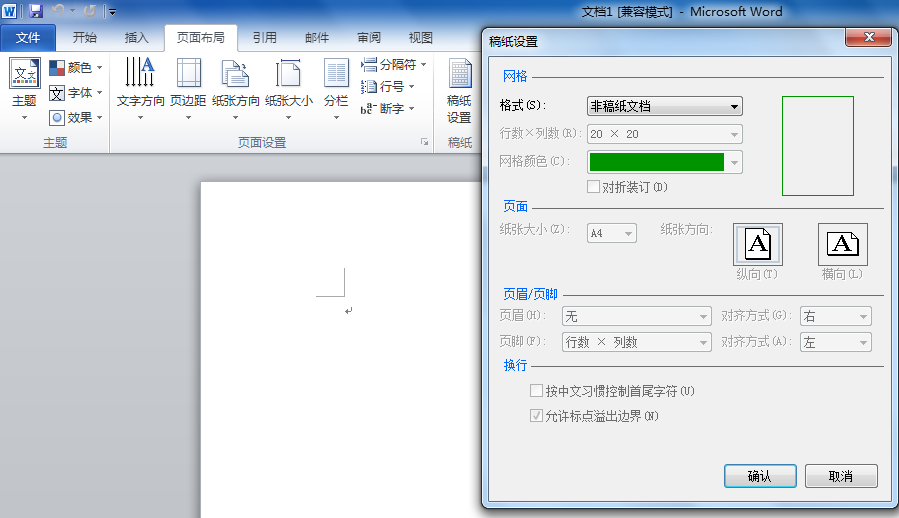Open the 效果 theme effects menu
The width and height of the screenshot is (899, 518).
coord(76,118)
